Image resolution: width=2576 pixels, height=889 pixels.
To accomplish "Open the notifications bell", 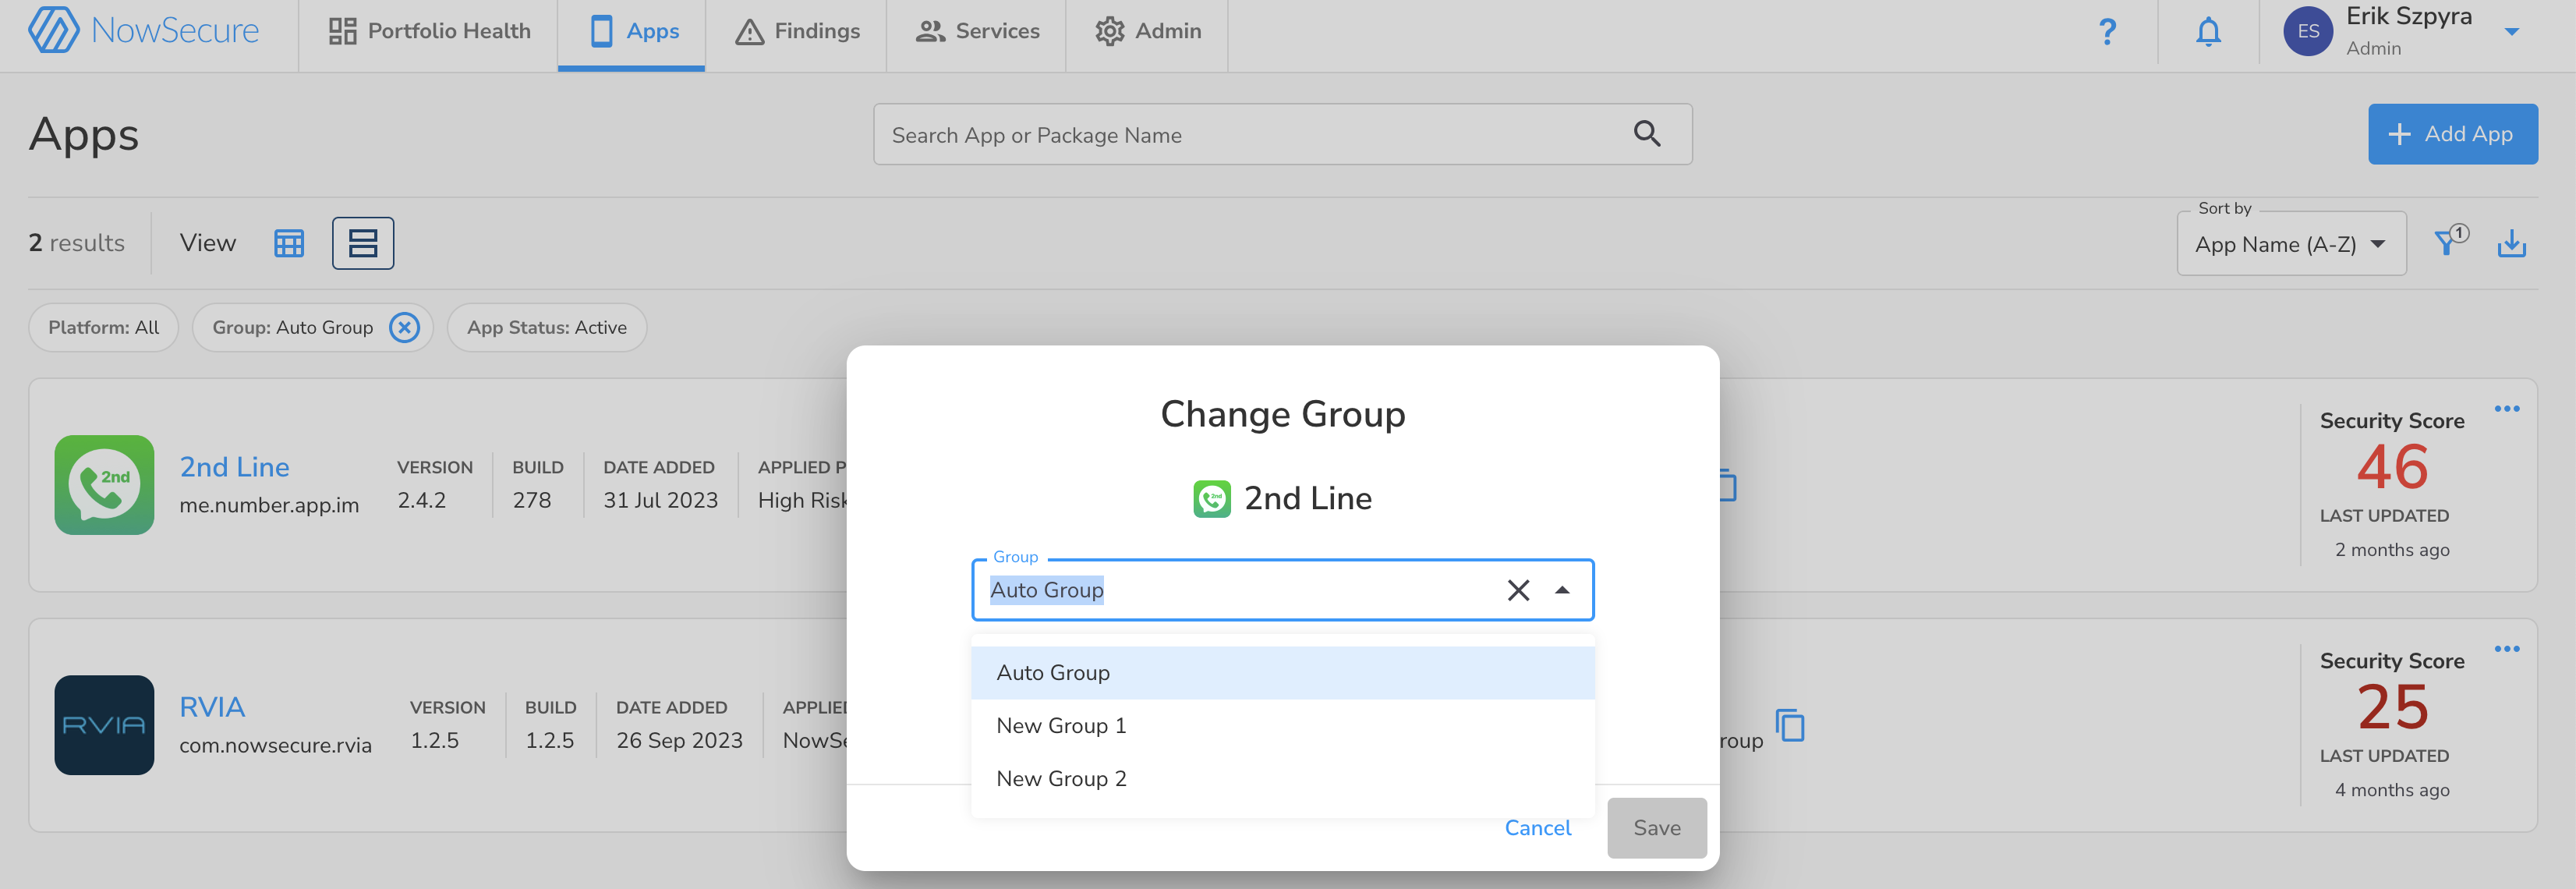I will coord(2208,32).
